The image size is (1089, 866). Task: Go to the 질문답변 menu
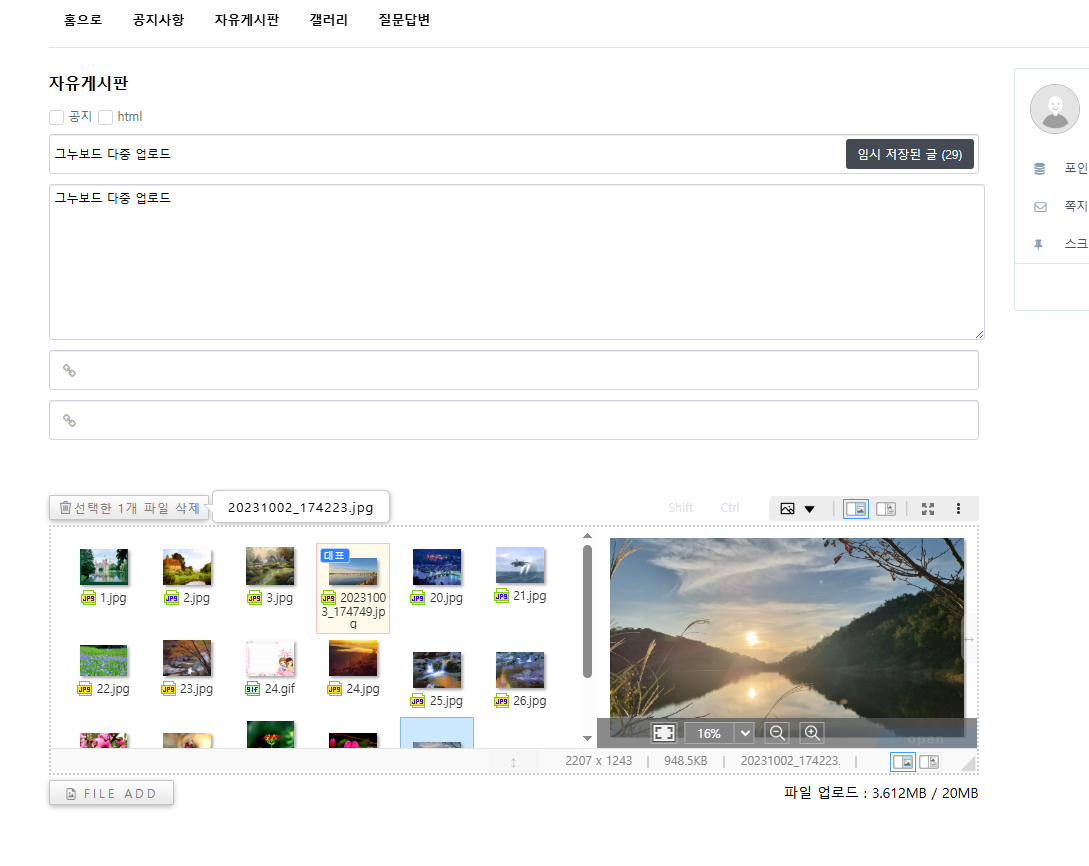(x=404, y=20)
